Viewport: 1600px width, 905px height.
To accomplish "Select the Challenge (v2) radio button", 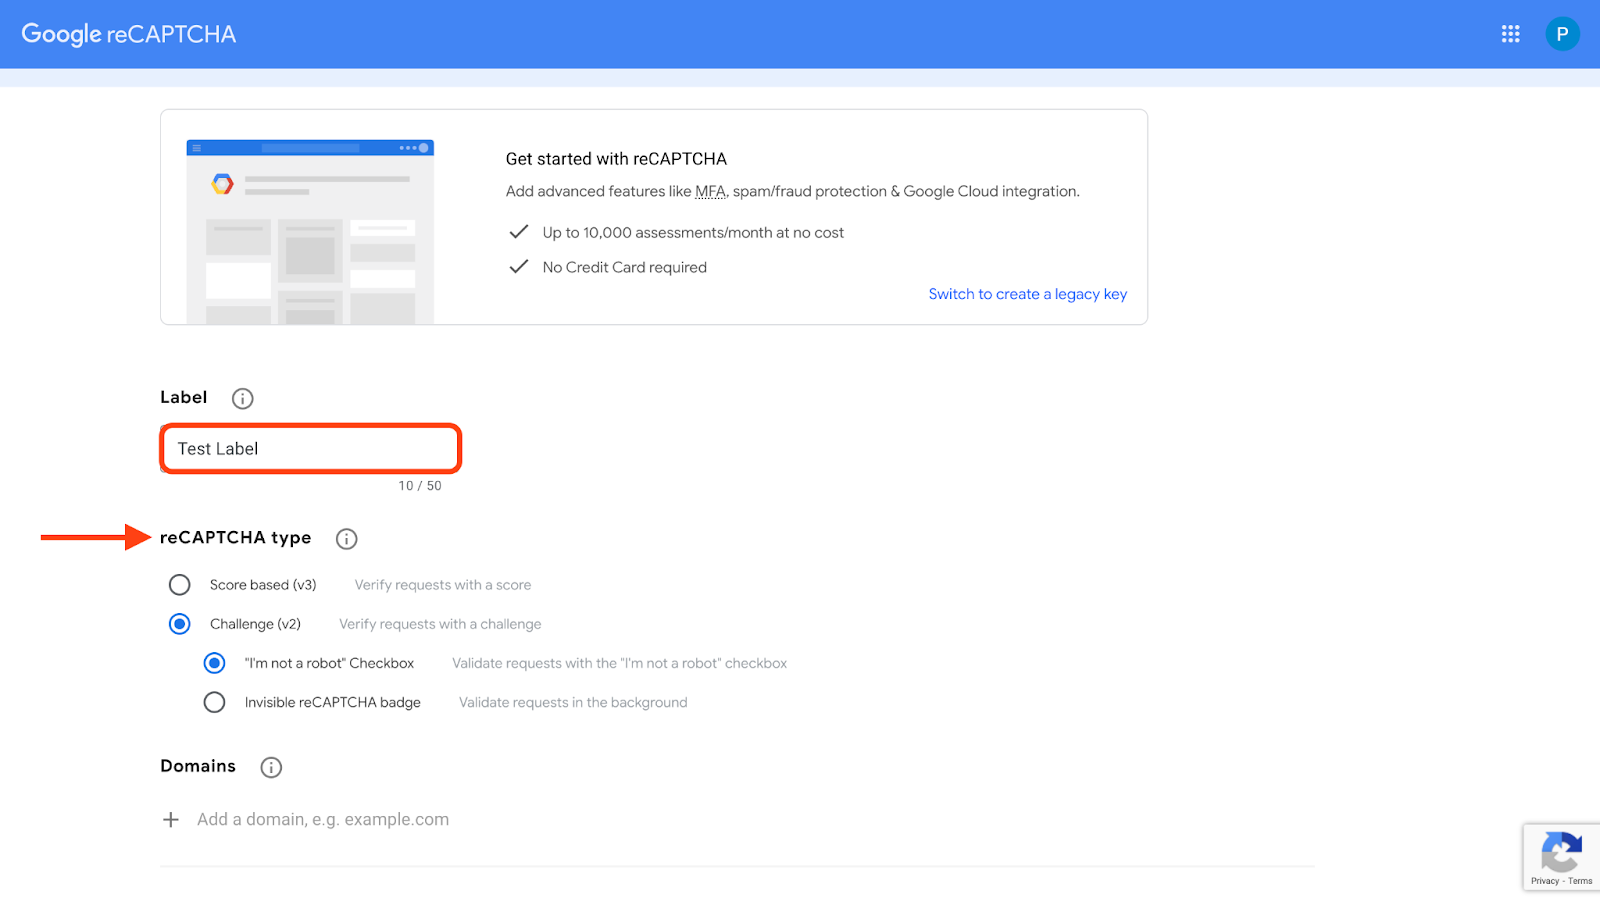I will [180, 624].
